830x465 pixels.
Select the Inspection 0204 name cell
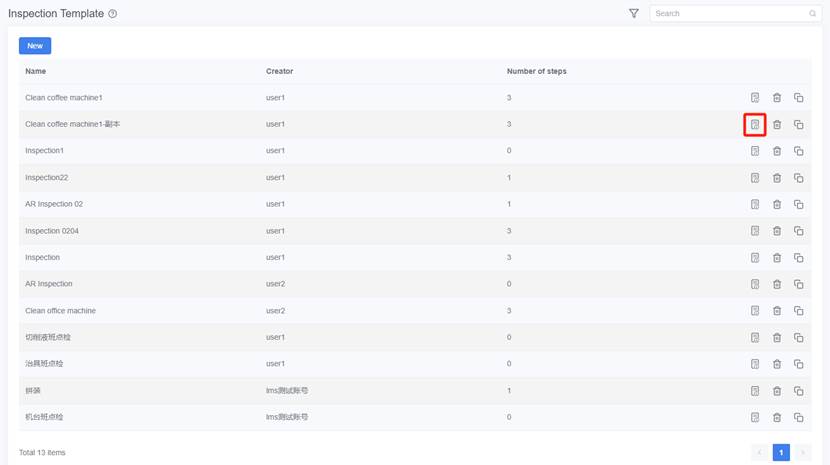pos(52,231)
